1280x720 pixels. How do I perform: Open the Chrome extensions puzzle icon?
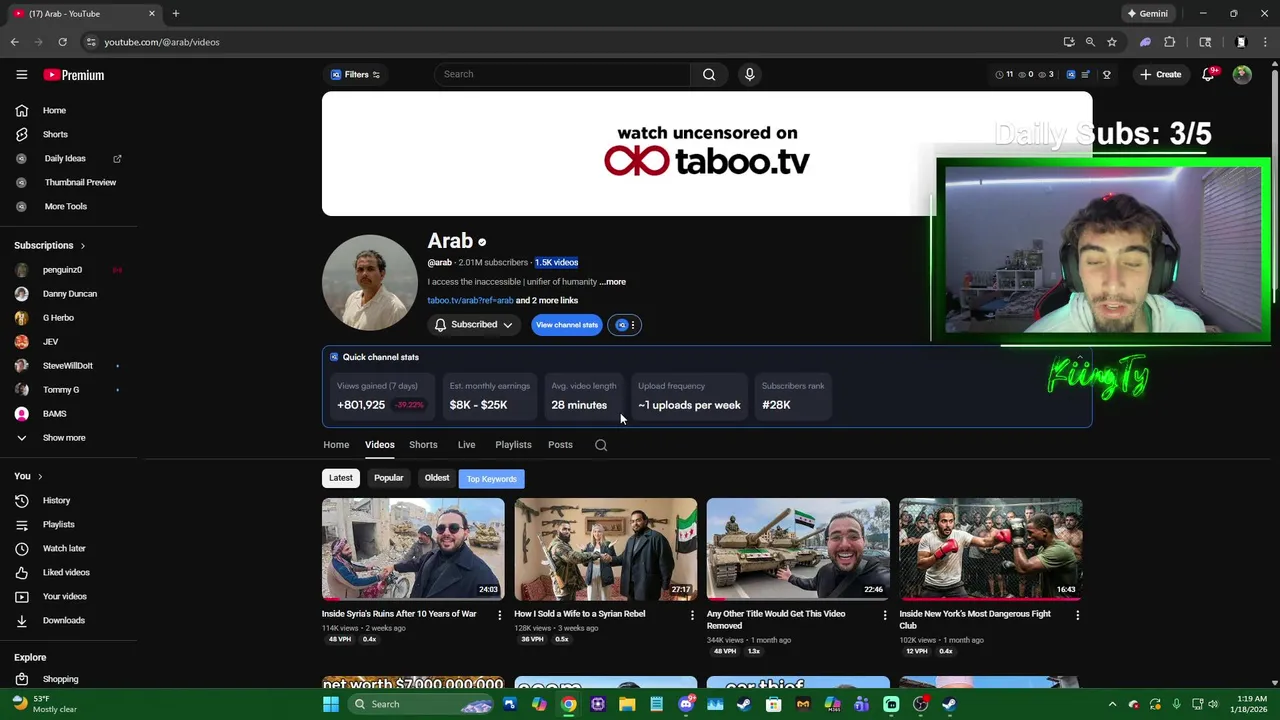(1170, 42)
